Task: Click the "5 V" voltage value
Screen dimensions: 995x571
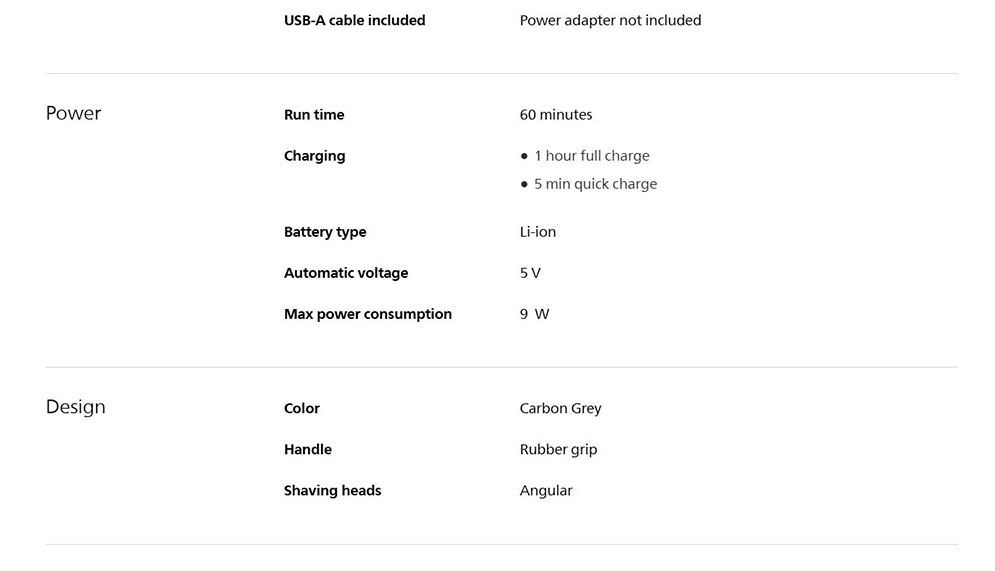Action: click(x=530, y=273)
